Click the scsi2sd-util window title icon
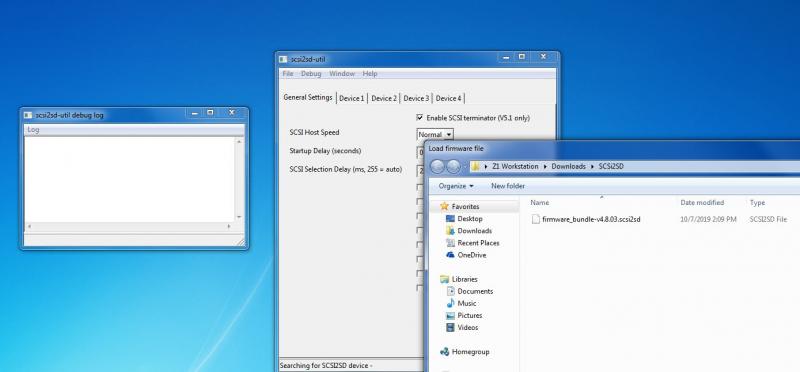Screen dimensions: 800x372 click(x=283, y=59)
